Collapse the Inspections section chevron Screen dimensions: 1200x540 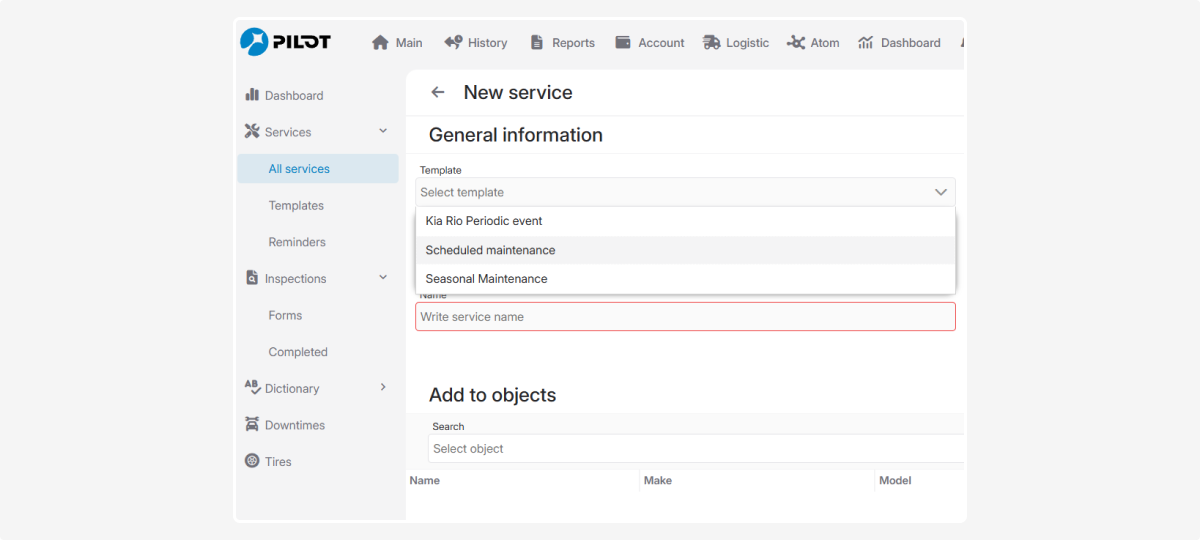point(383,278)
